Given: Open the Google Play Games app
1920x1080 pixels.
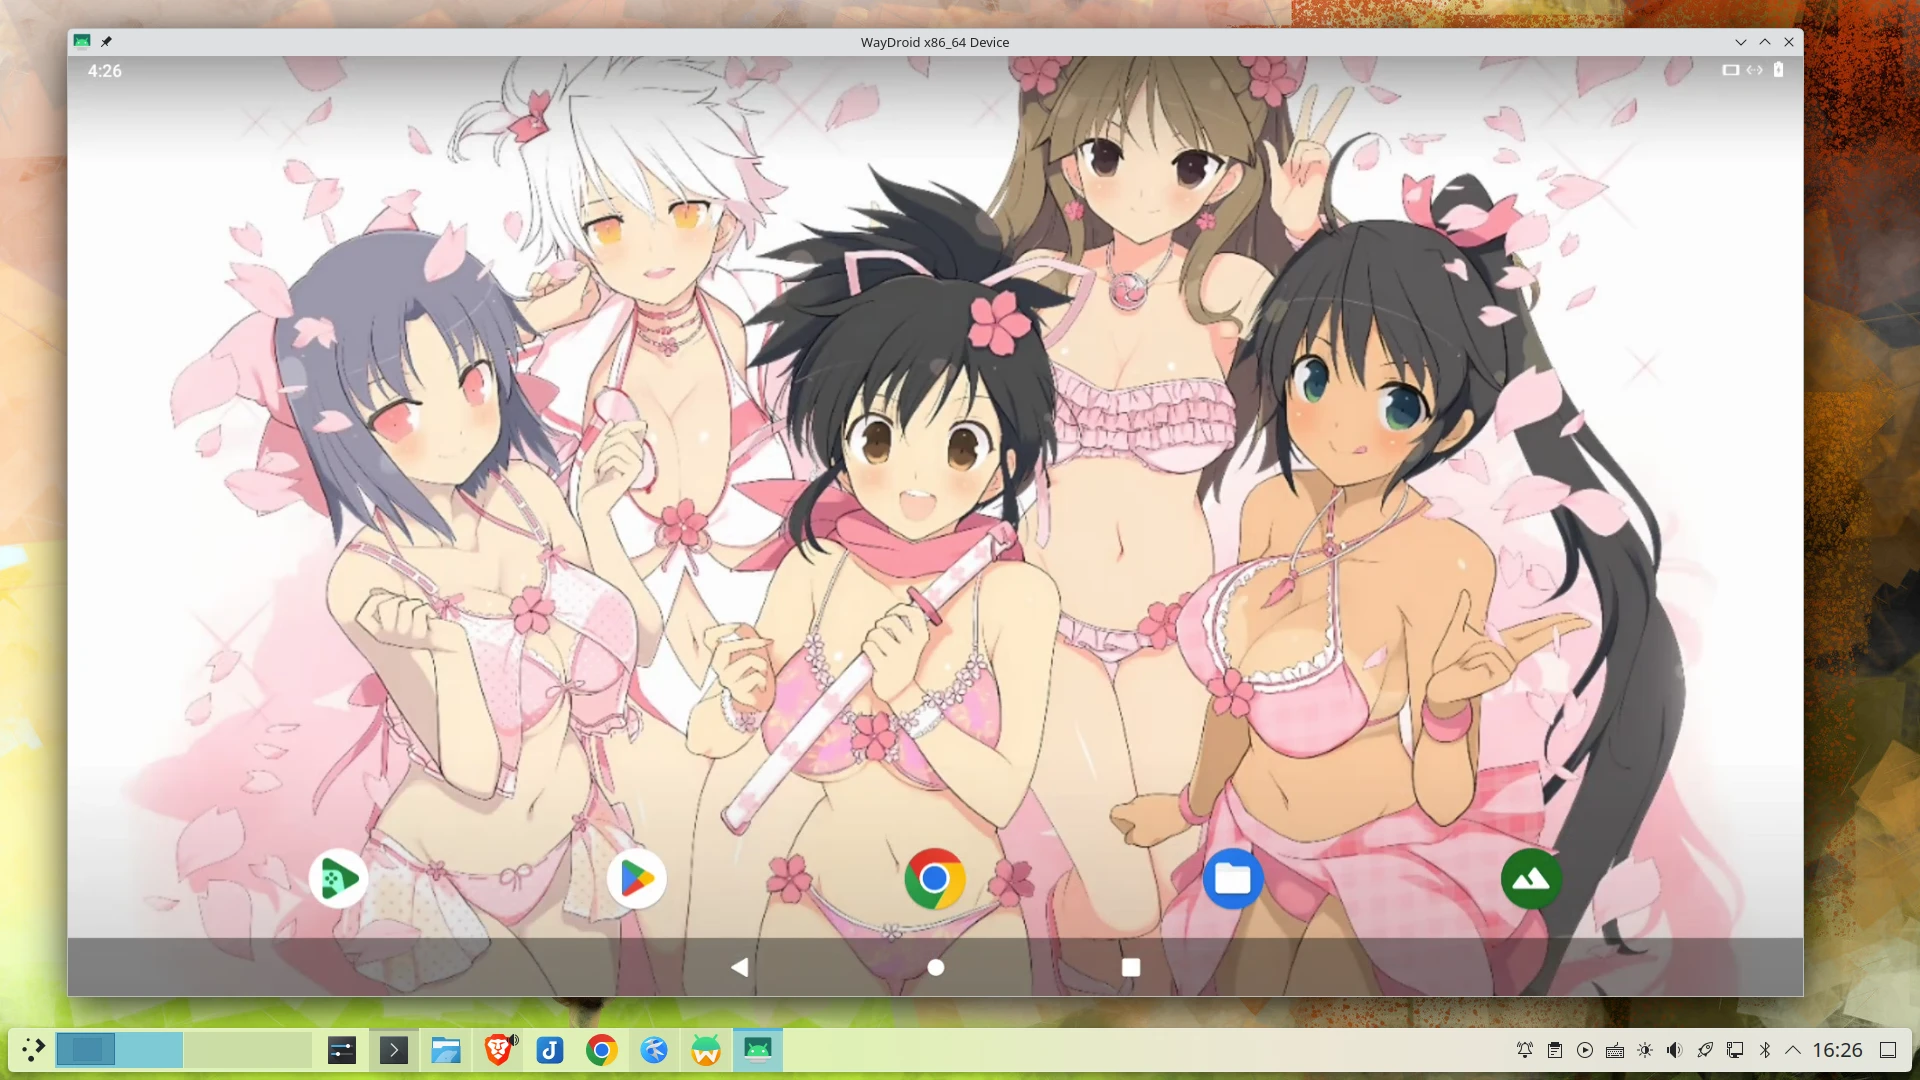Looking at the screenshot, I should point(338,879).
